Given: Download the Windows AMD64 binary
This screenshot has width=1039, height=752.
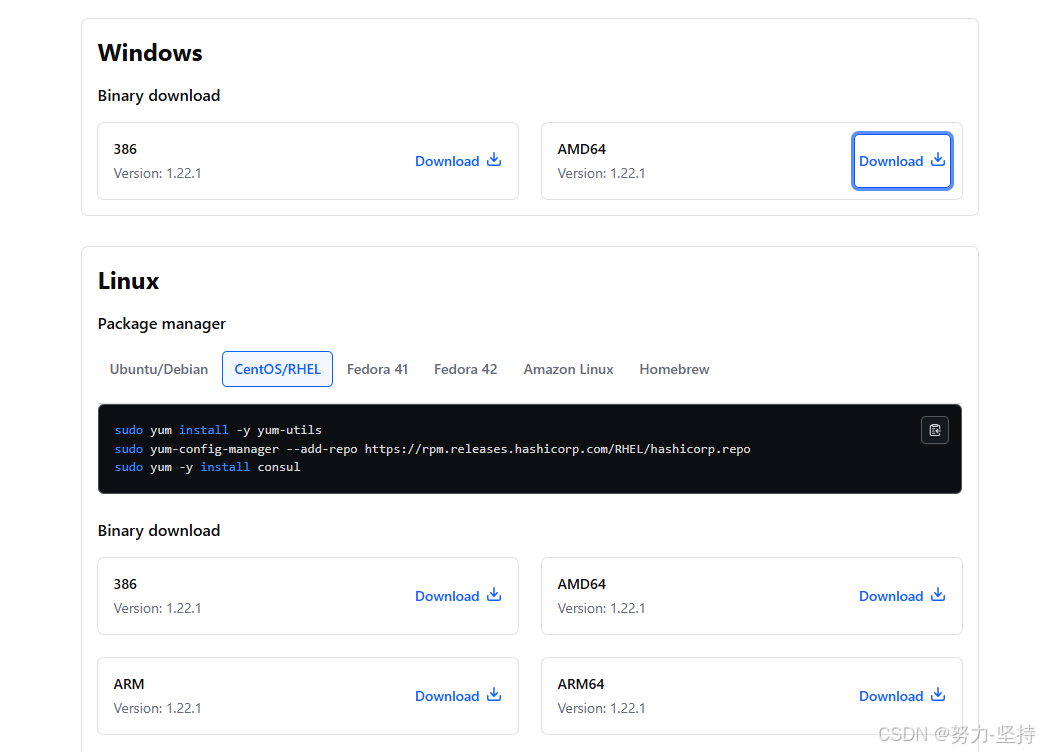Looking at the screenshot, I should [x=902, y=161].
